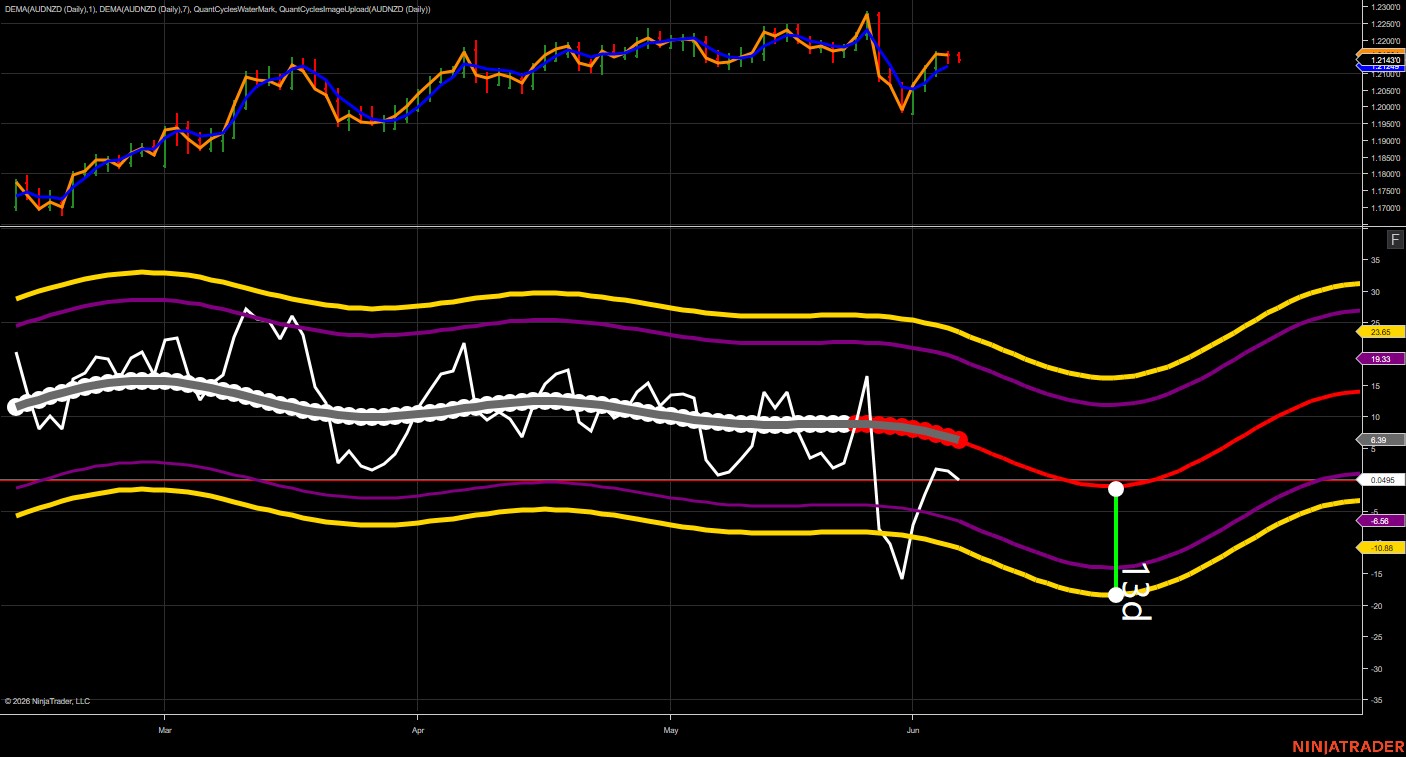Click the DEMA(AUDNZD (Daily),1) indicator label
This screenshot has width=1406, height=757.
click(x=52, y=9)
